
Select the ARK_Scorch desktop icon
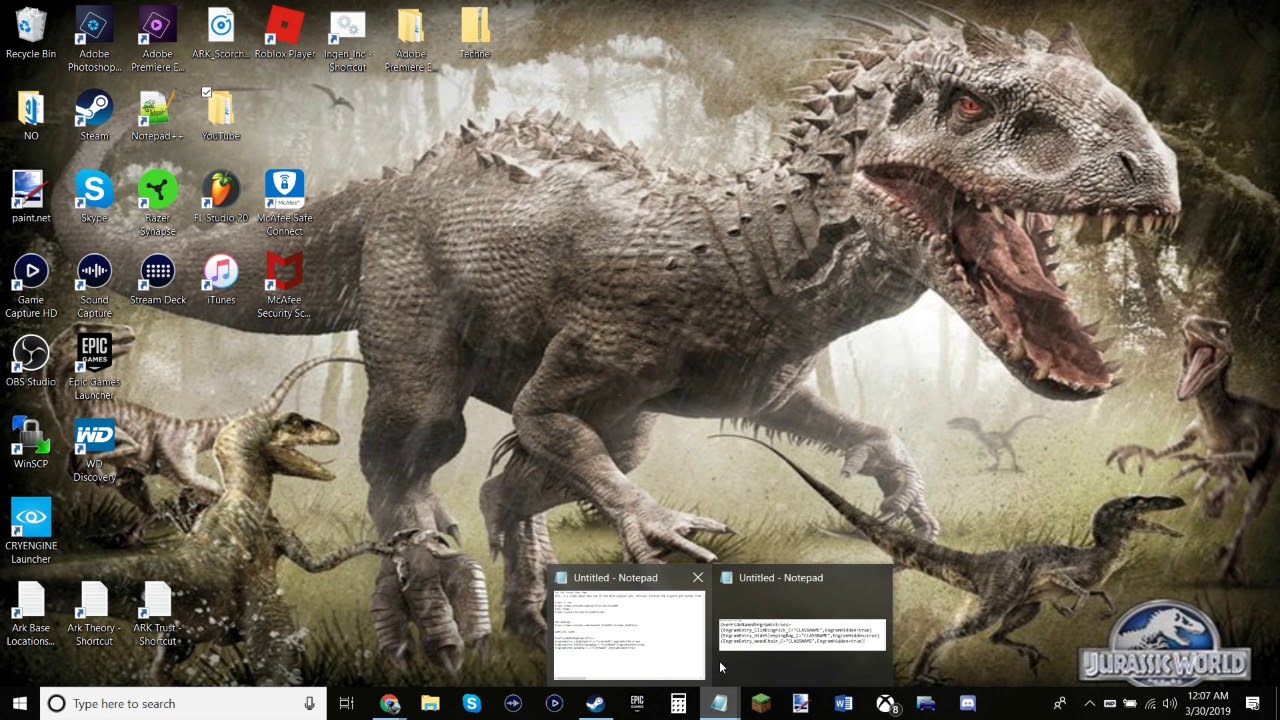click(221, 33)
